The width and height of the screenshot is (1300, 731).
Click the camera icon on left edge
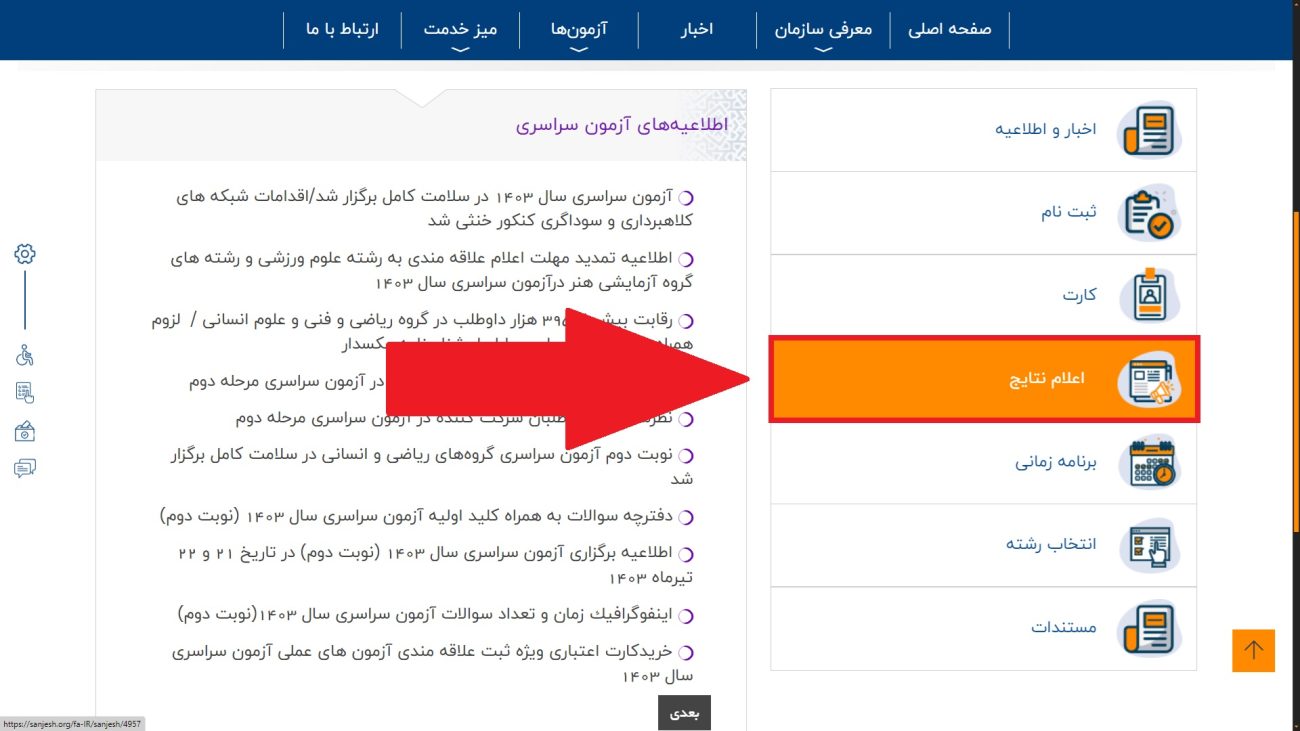[25, 431]
